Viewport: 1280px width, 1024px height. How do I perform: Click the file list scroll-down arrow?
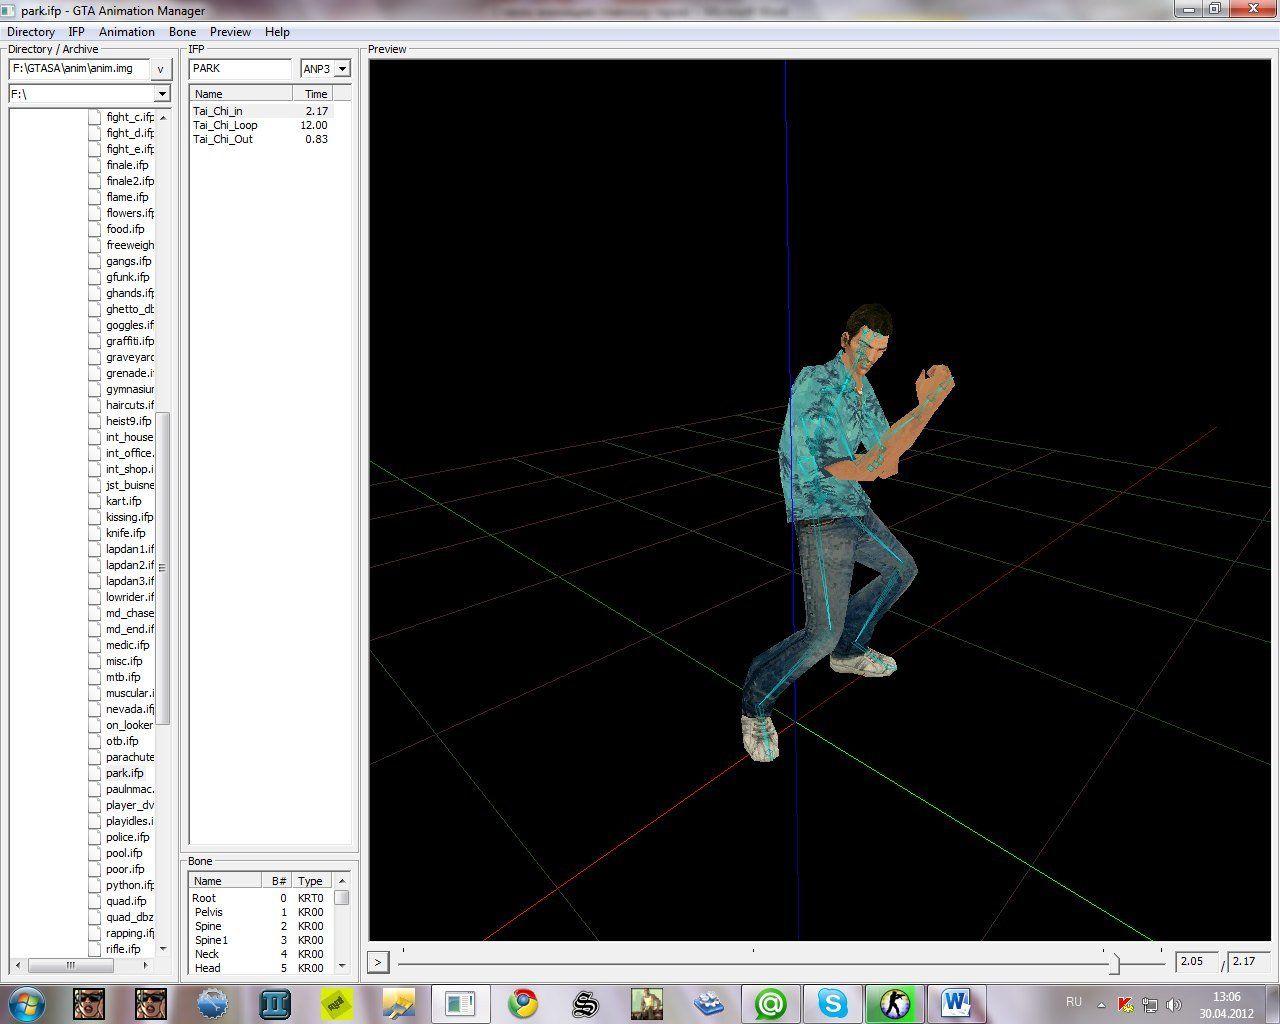click(163, 949)
